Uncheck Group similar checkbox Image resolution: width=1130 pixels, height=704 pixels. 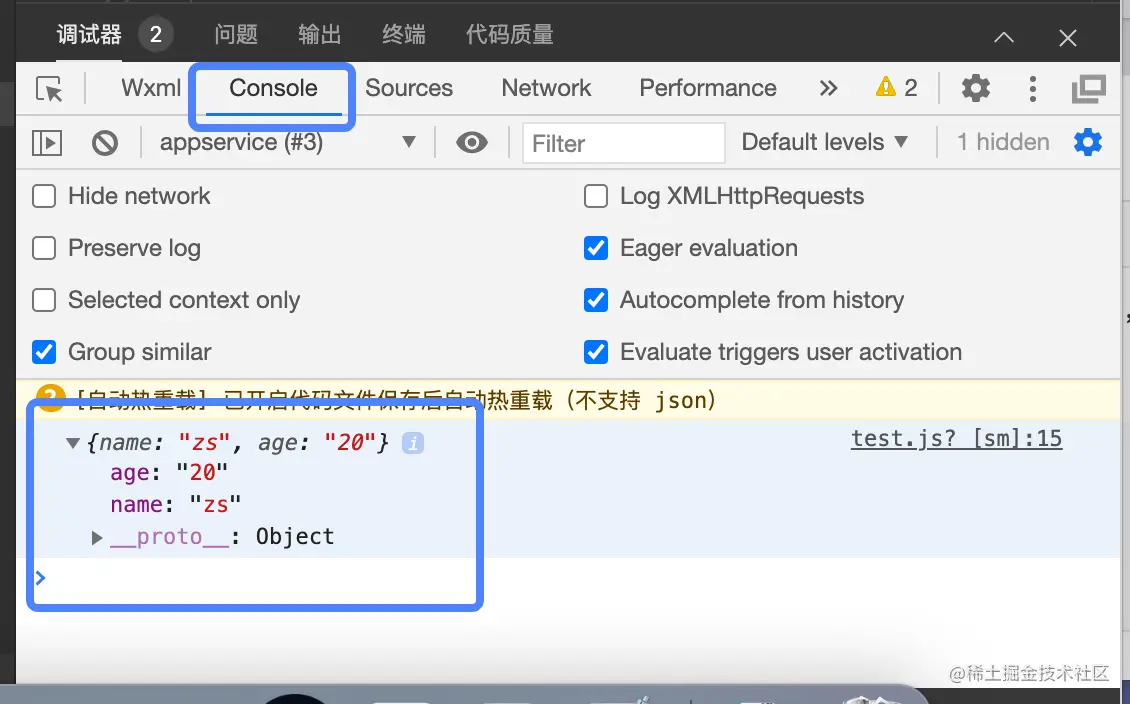(44, 352)
